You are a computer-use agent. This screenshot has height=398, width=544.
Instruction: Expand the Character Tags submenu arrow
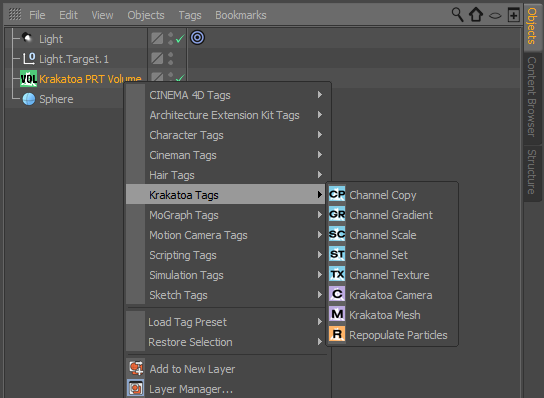point(320,135)
